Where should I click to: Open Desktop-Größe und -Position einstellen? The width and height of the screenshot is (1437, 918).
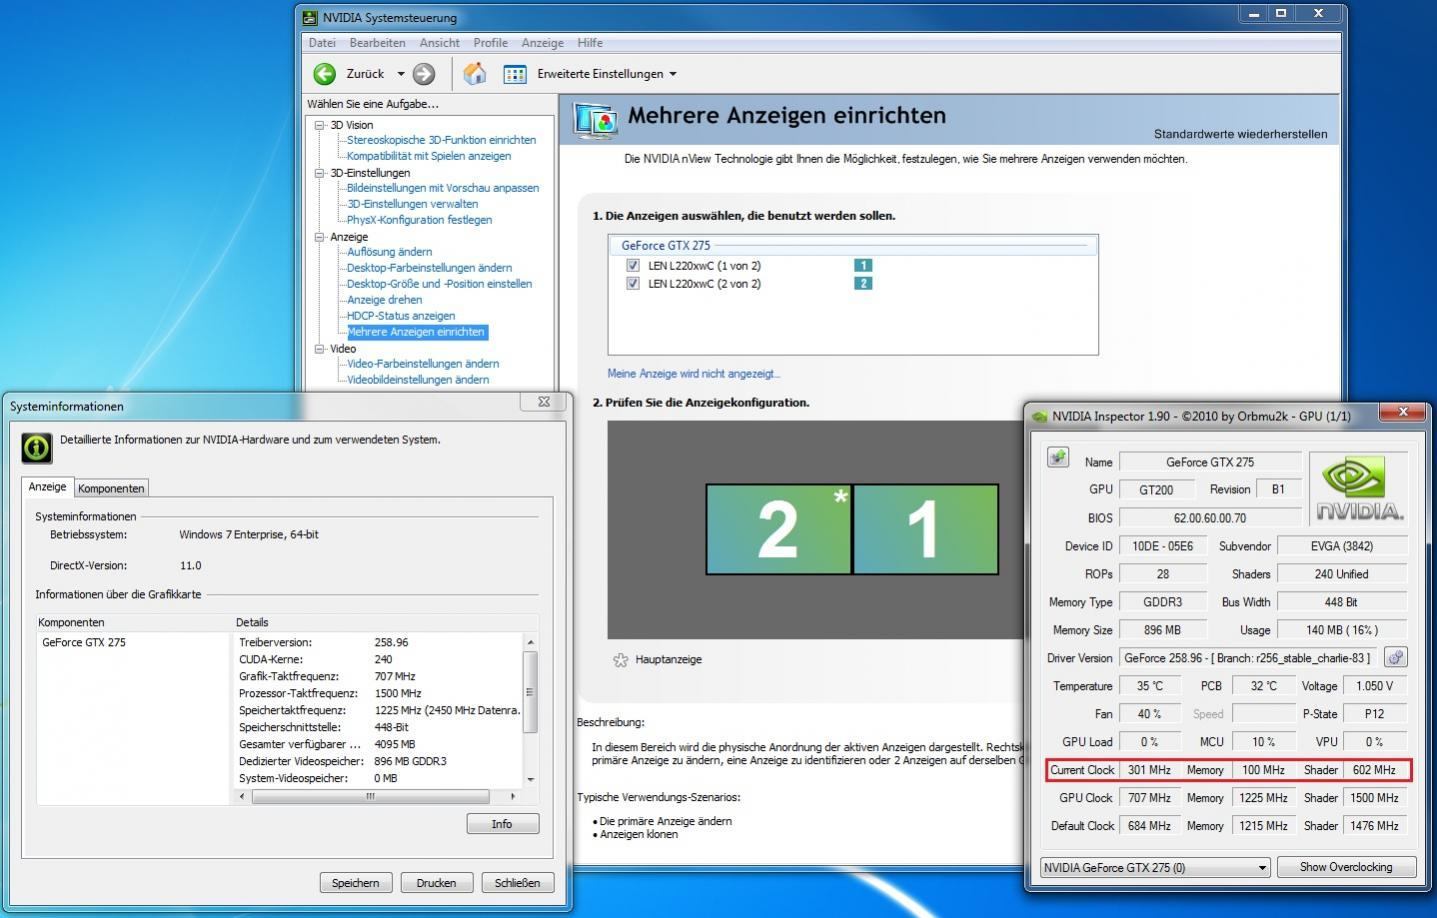pos(439,284)
